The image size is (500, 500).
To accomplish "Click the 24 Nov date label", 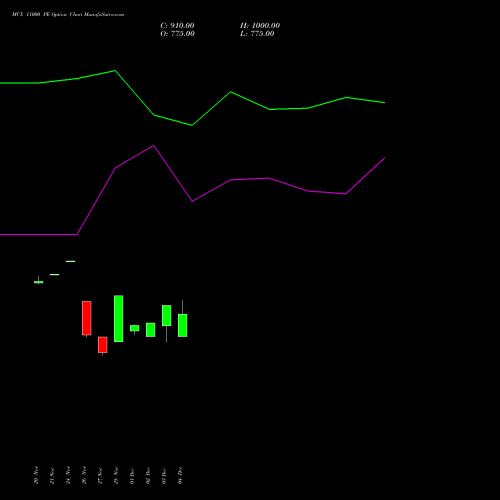I will 68,475.
